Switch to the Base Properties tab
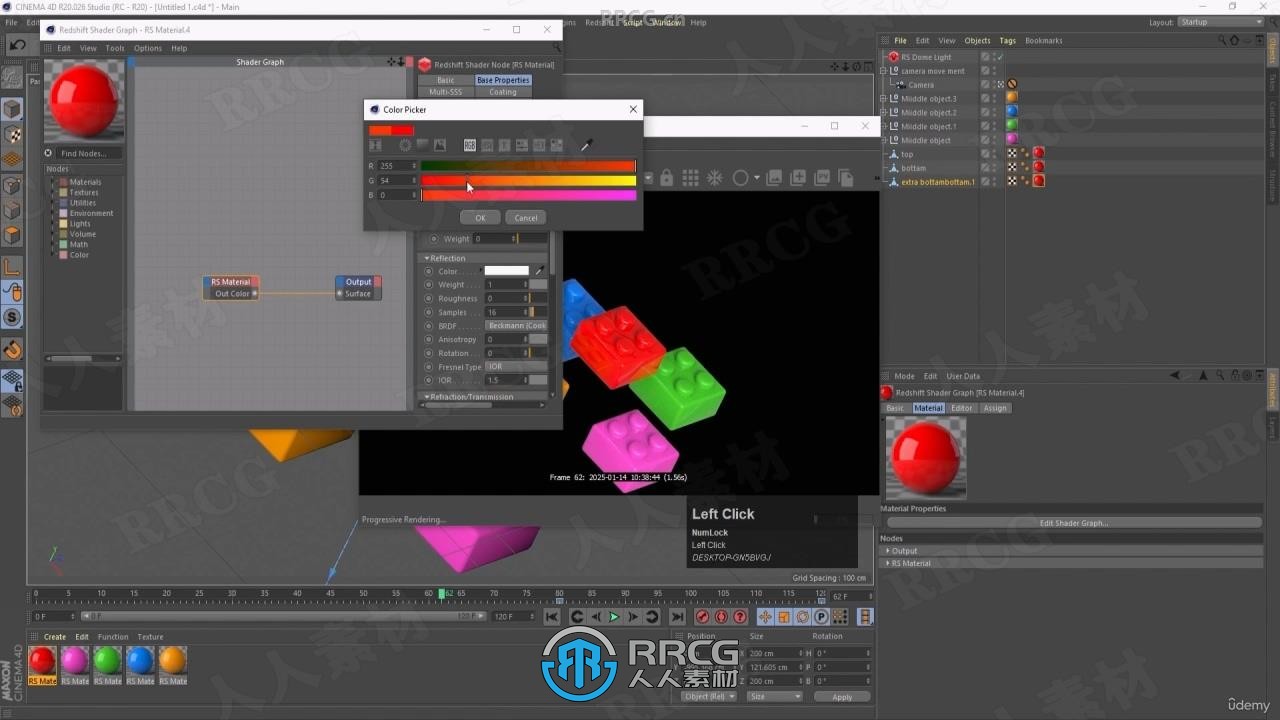The height and width of the screenshot is (720, 1280). [x=503, y=80]
